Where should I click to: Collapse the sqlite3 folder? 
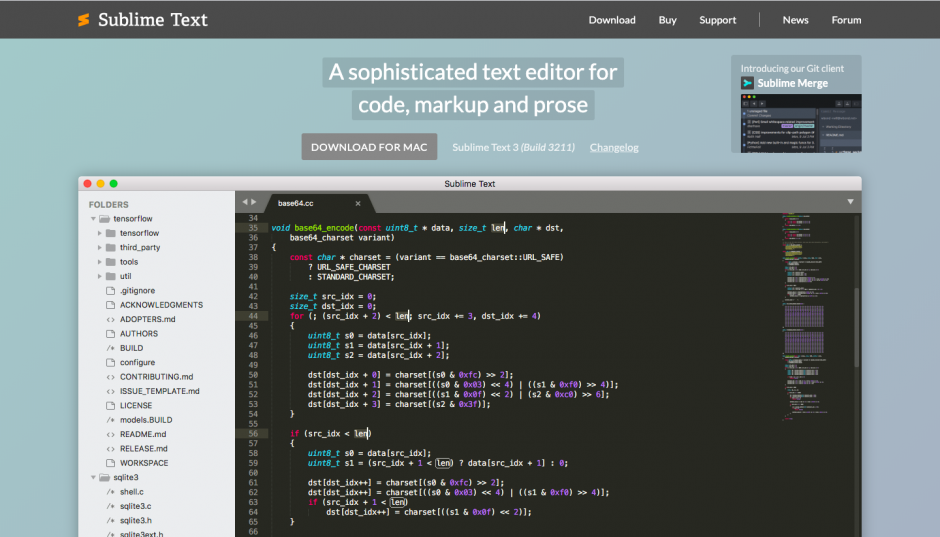(93, 478)
